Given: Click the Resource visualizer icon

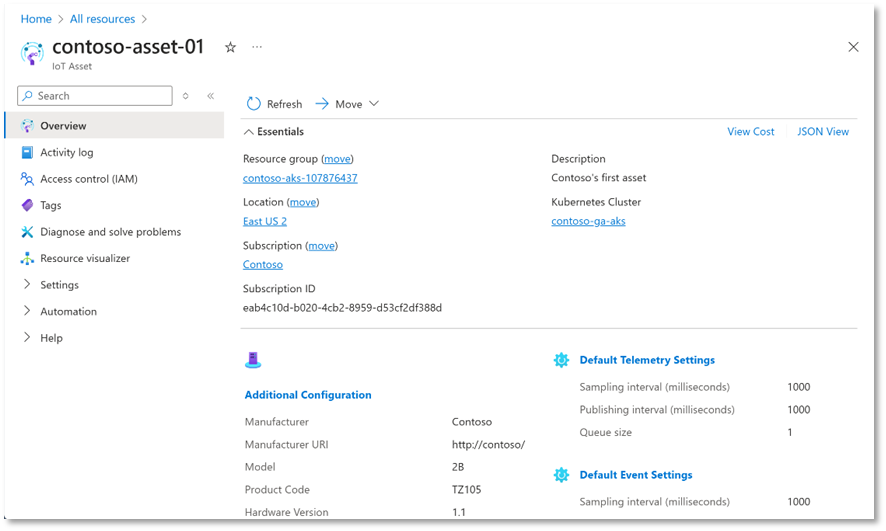Looking at the screenshot, I should (x=27, y=258).
